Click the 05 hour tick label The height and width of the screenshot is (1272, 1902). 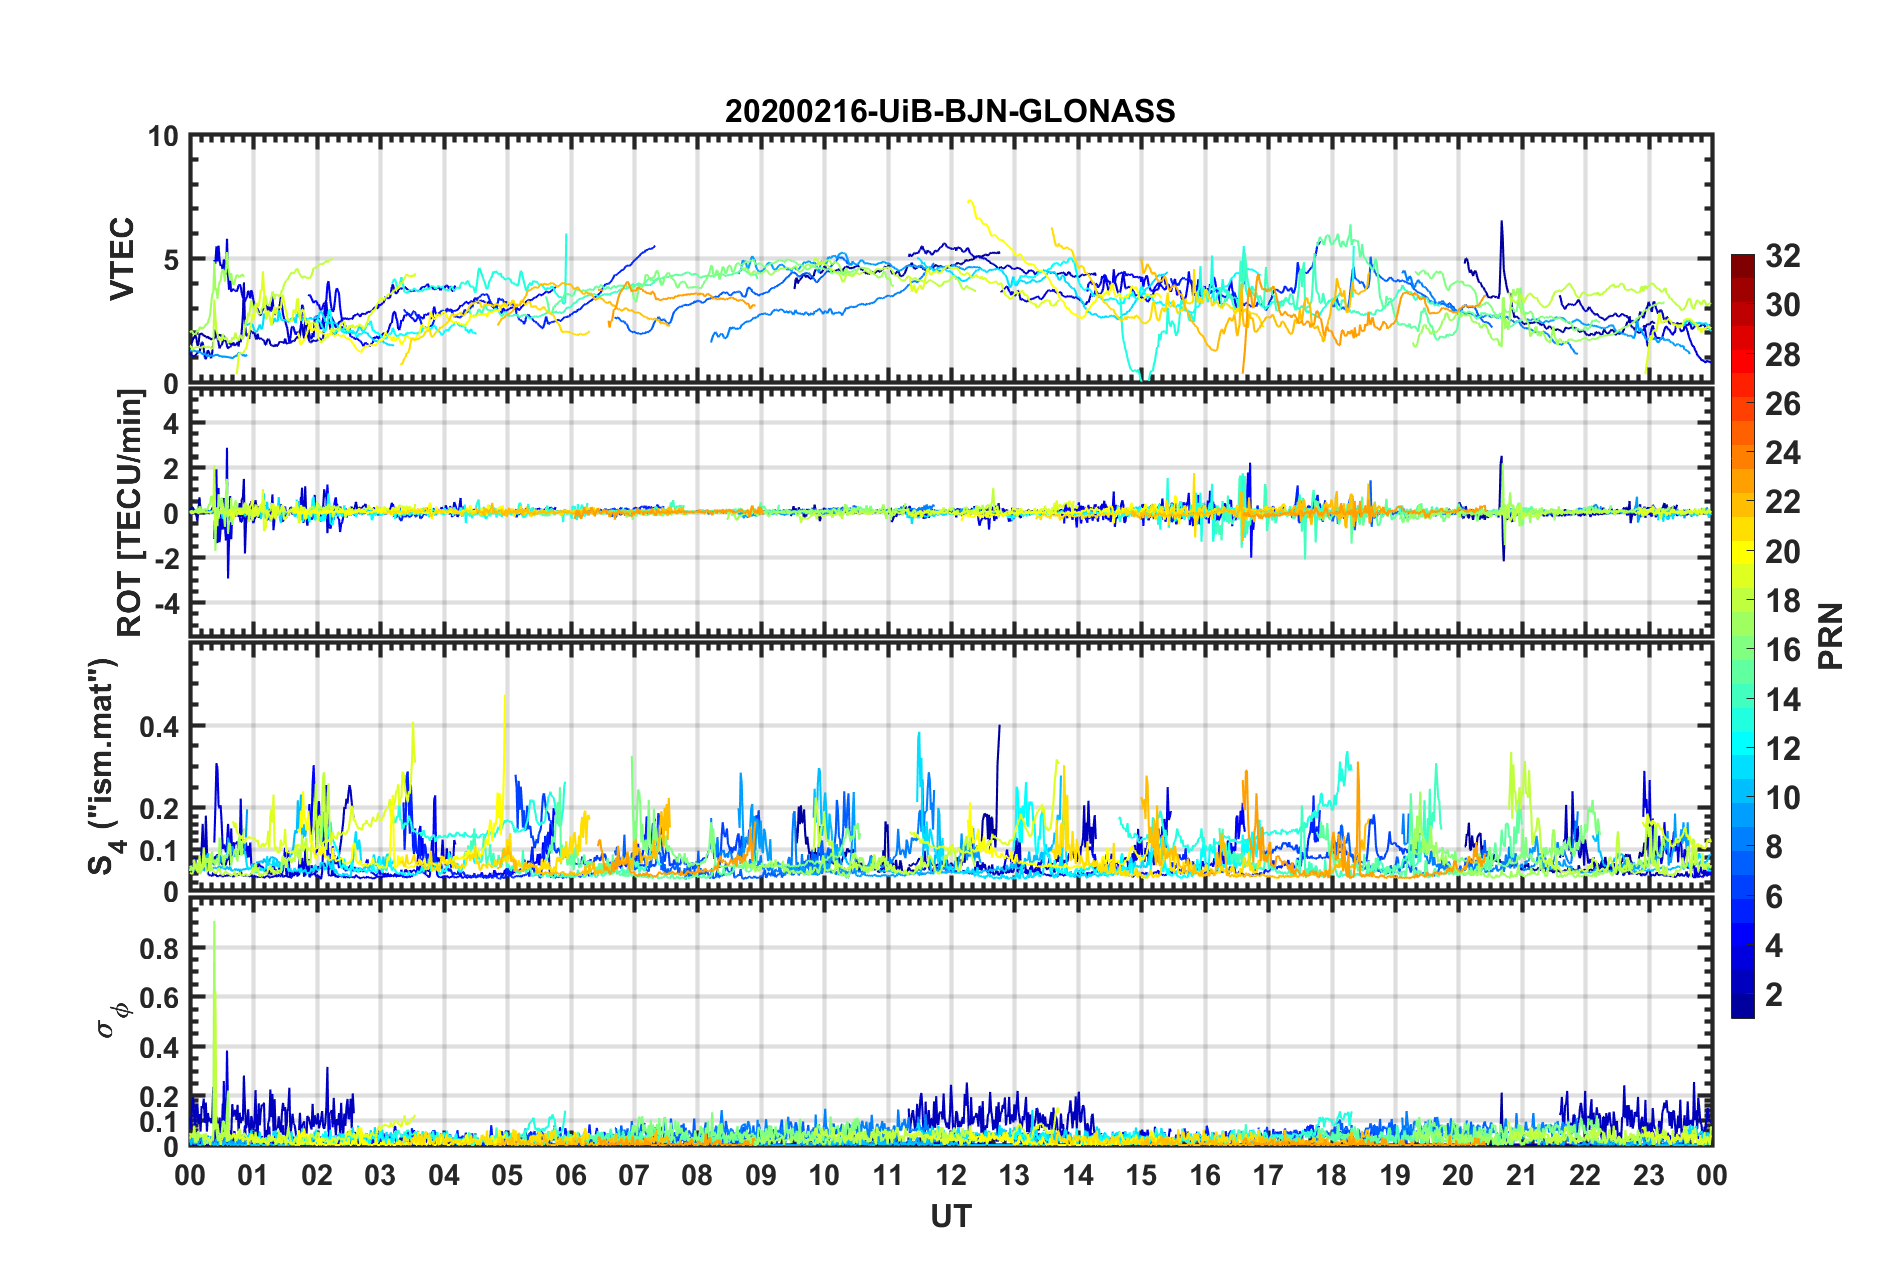pyautogui.click(x=507, y=1175)
